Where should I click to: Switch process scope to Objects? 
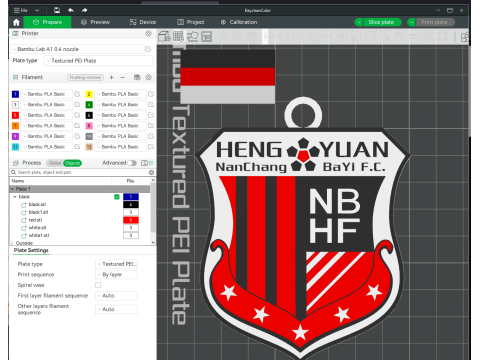[72, 163]
